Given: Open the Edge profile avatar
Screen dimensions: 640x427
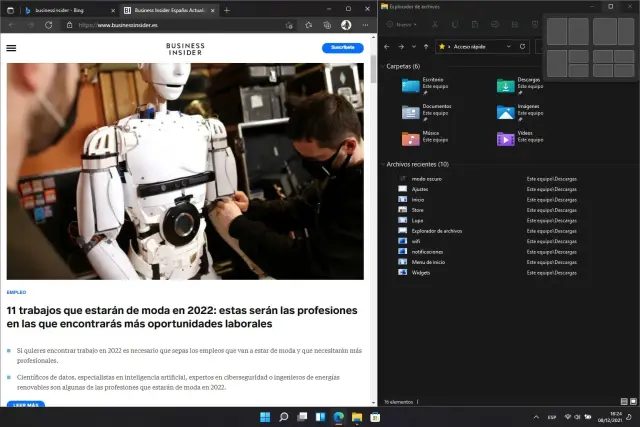Looking at the screenshot, I should pos(346,25).
